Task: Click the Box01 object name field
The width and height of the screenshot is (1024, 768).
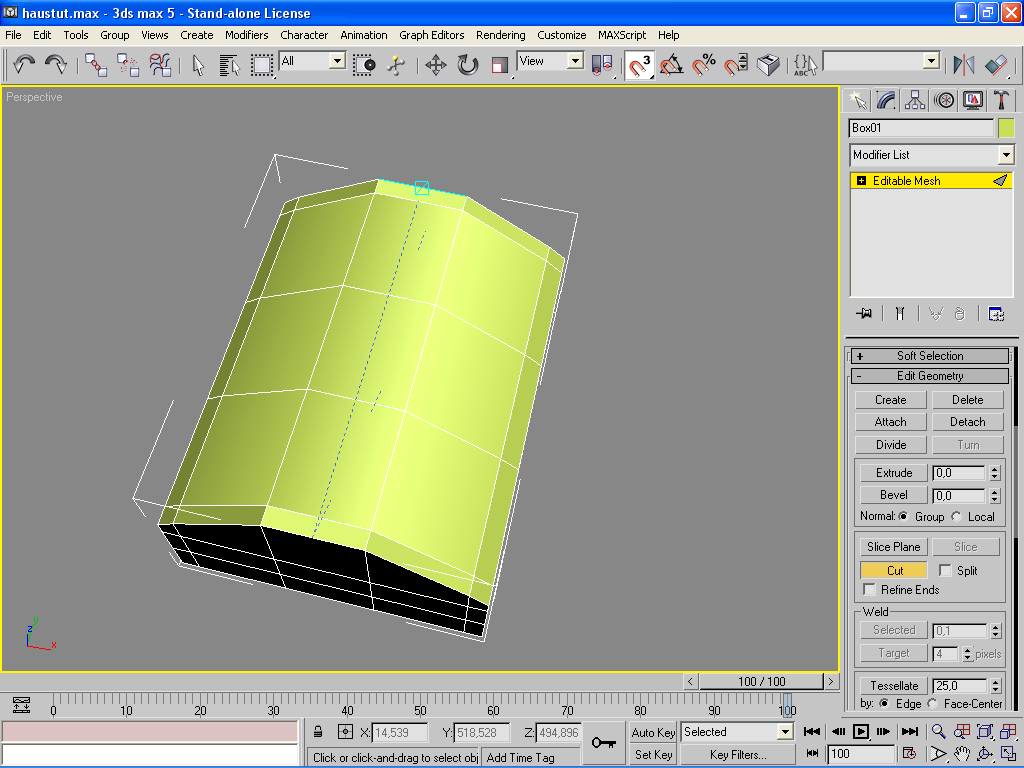Action: click(x=921, y=128)
